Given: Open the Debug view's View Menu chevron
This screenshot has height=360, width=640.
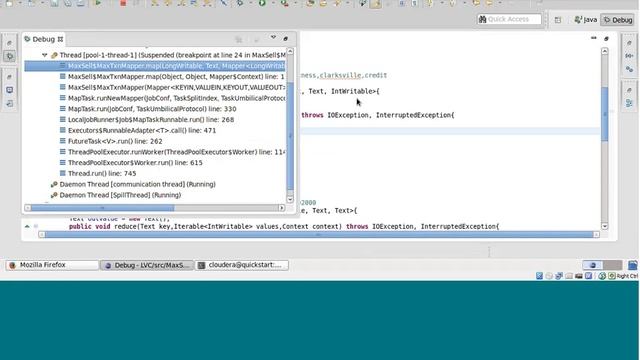Looking at the screenshot, I should click(x=273, y=38).
